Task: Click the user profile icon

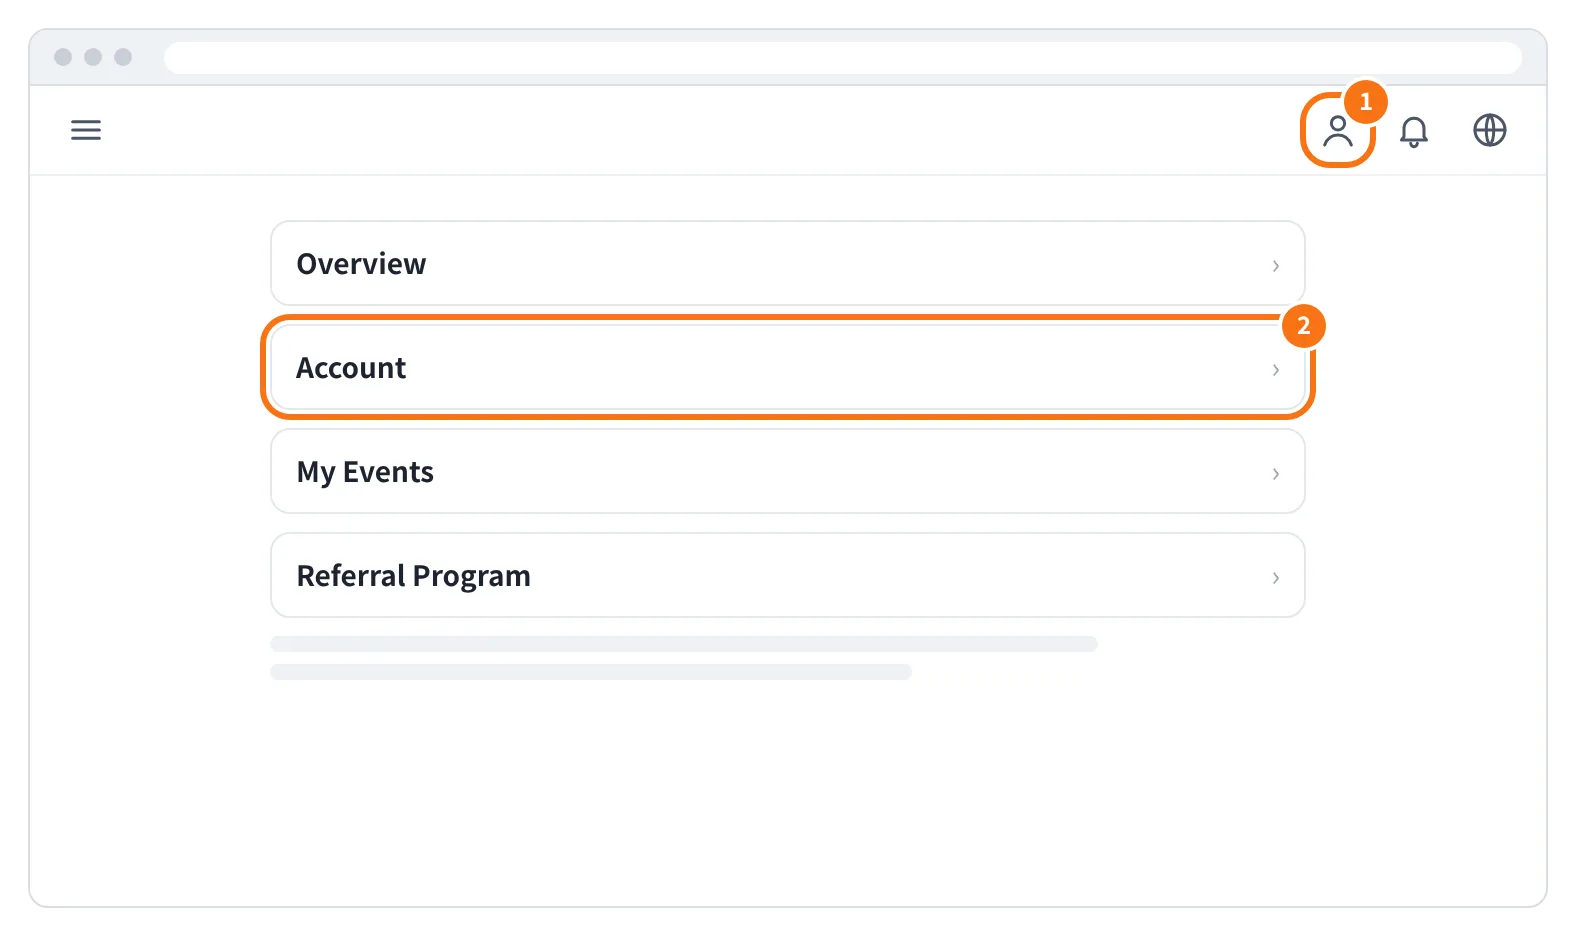Action: (1337, 131)
